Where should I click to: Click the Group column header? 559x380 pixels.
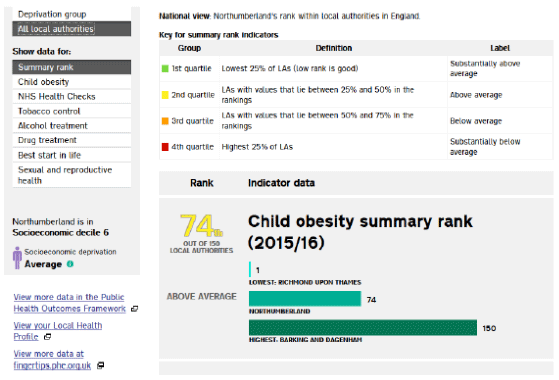pos(189,48)
